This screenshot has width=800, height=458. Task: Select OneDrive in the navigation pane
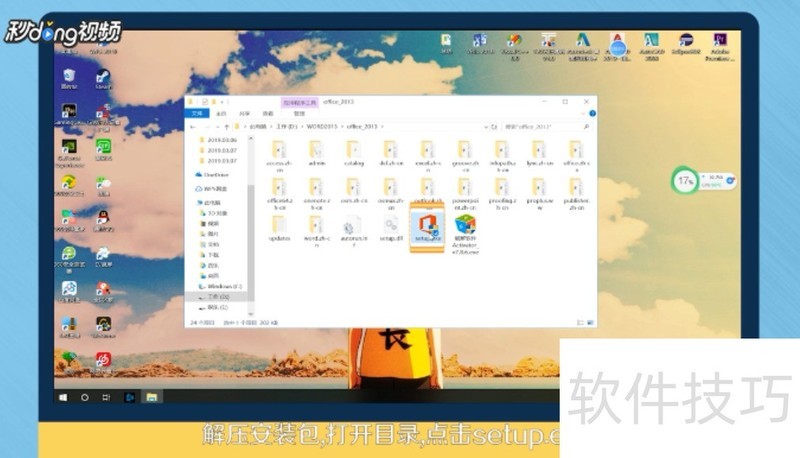212,175
